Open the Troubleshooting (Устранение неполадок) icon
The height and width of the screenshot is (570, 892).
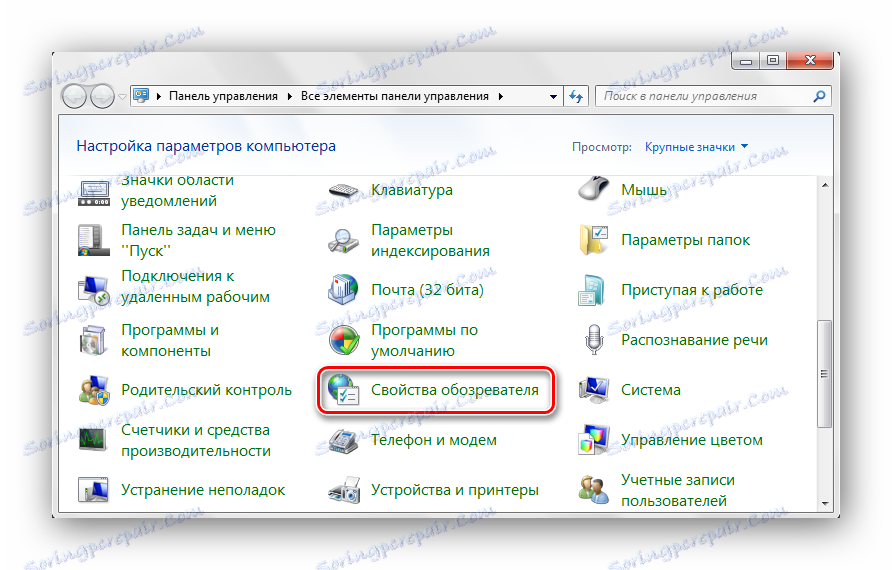click(x=93, y=490)
